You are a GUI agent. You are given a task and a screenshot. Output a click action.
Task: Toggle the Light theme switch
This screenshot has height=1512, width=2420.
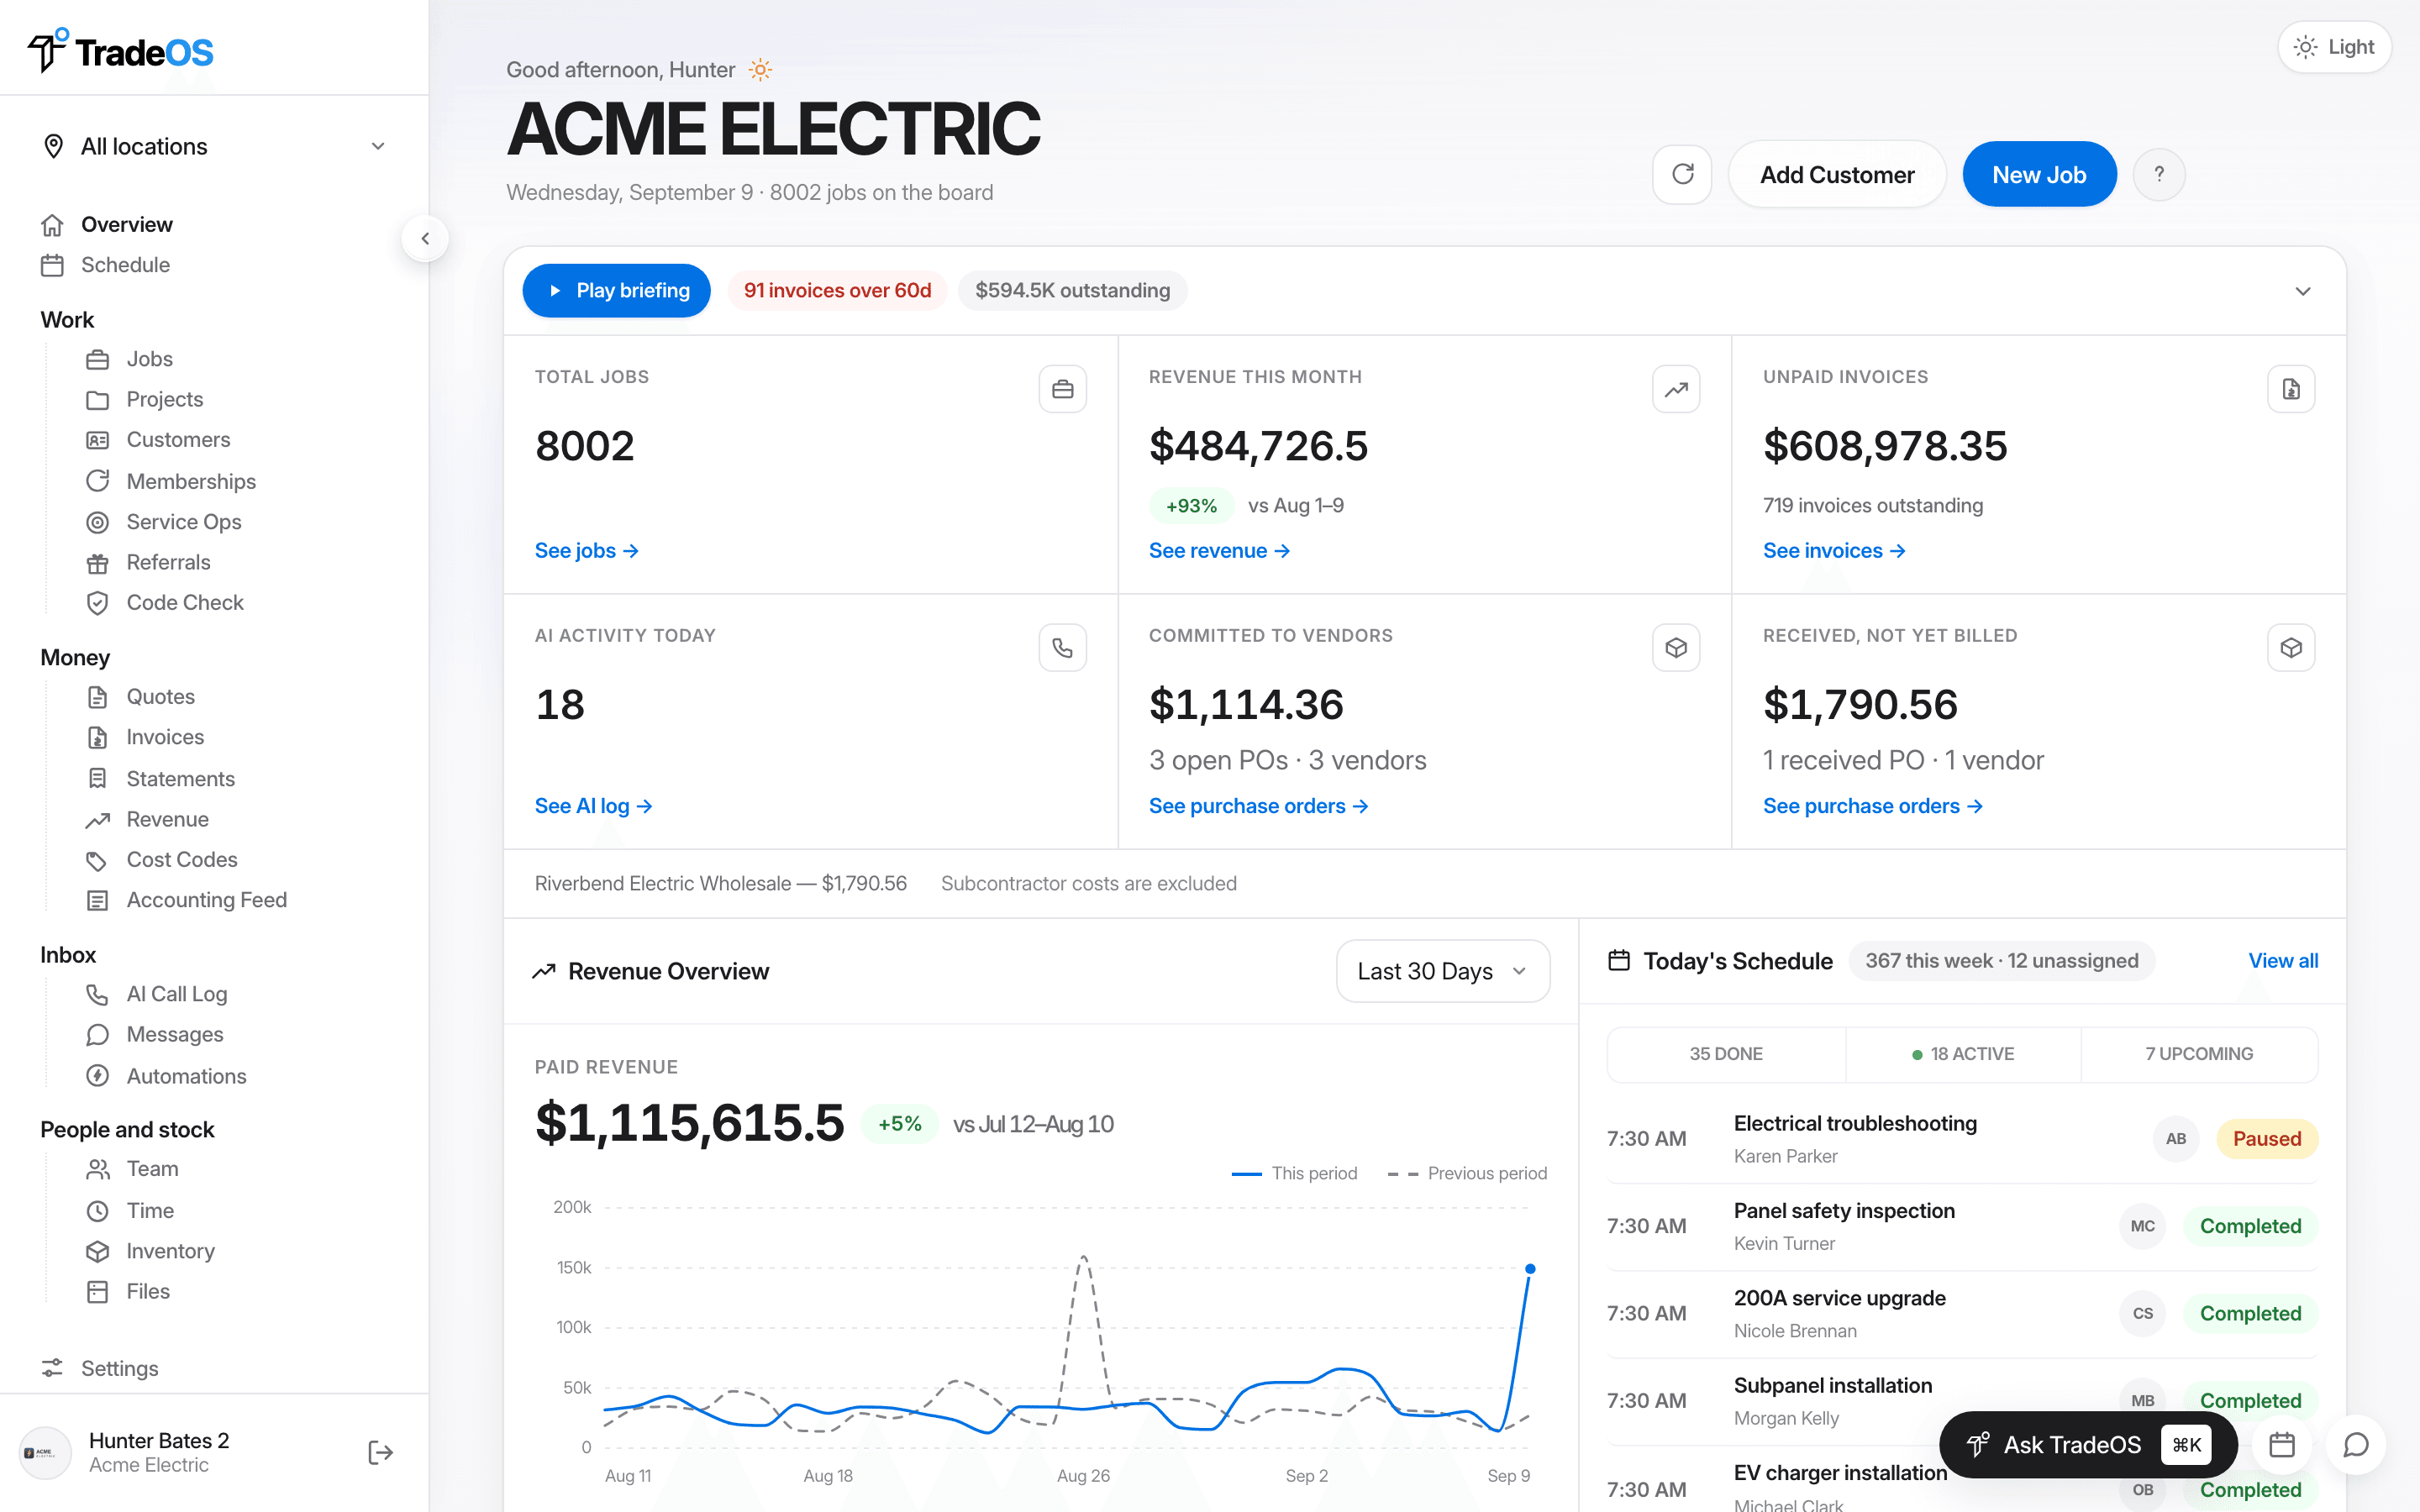(2334, 47)
